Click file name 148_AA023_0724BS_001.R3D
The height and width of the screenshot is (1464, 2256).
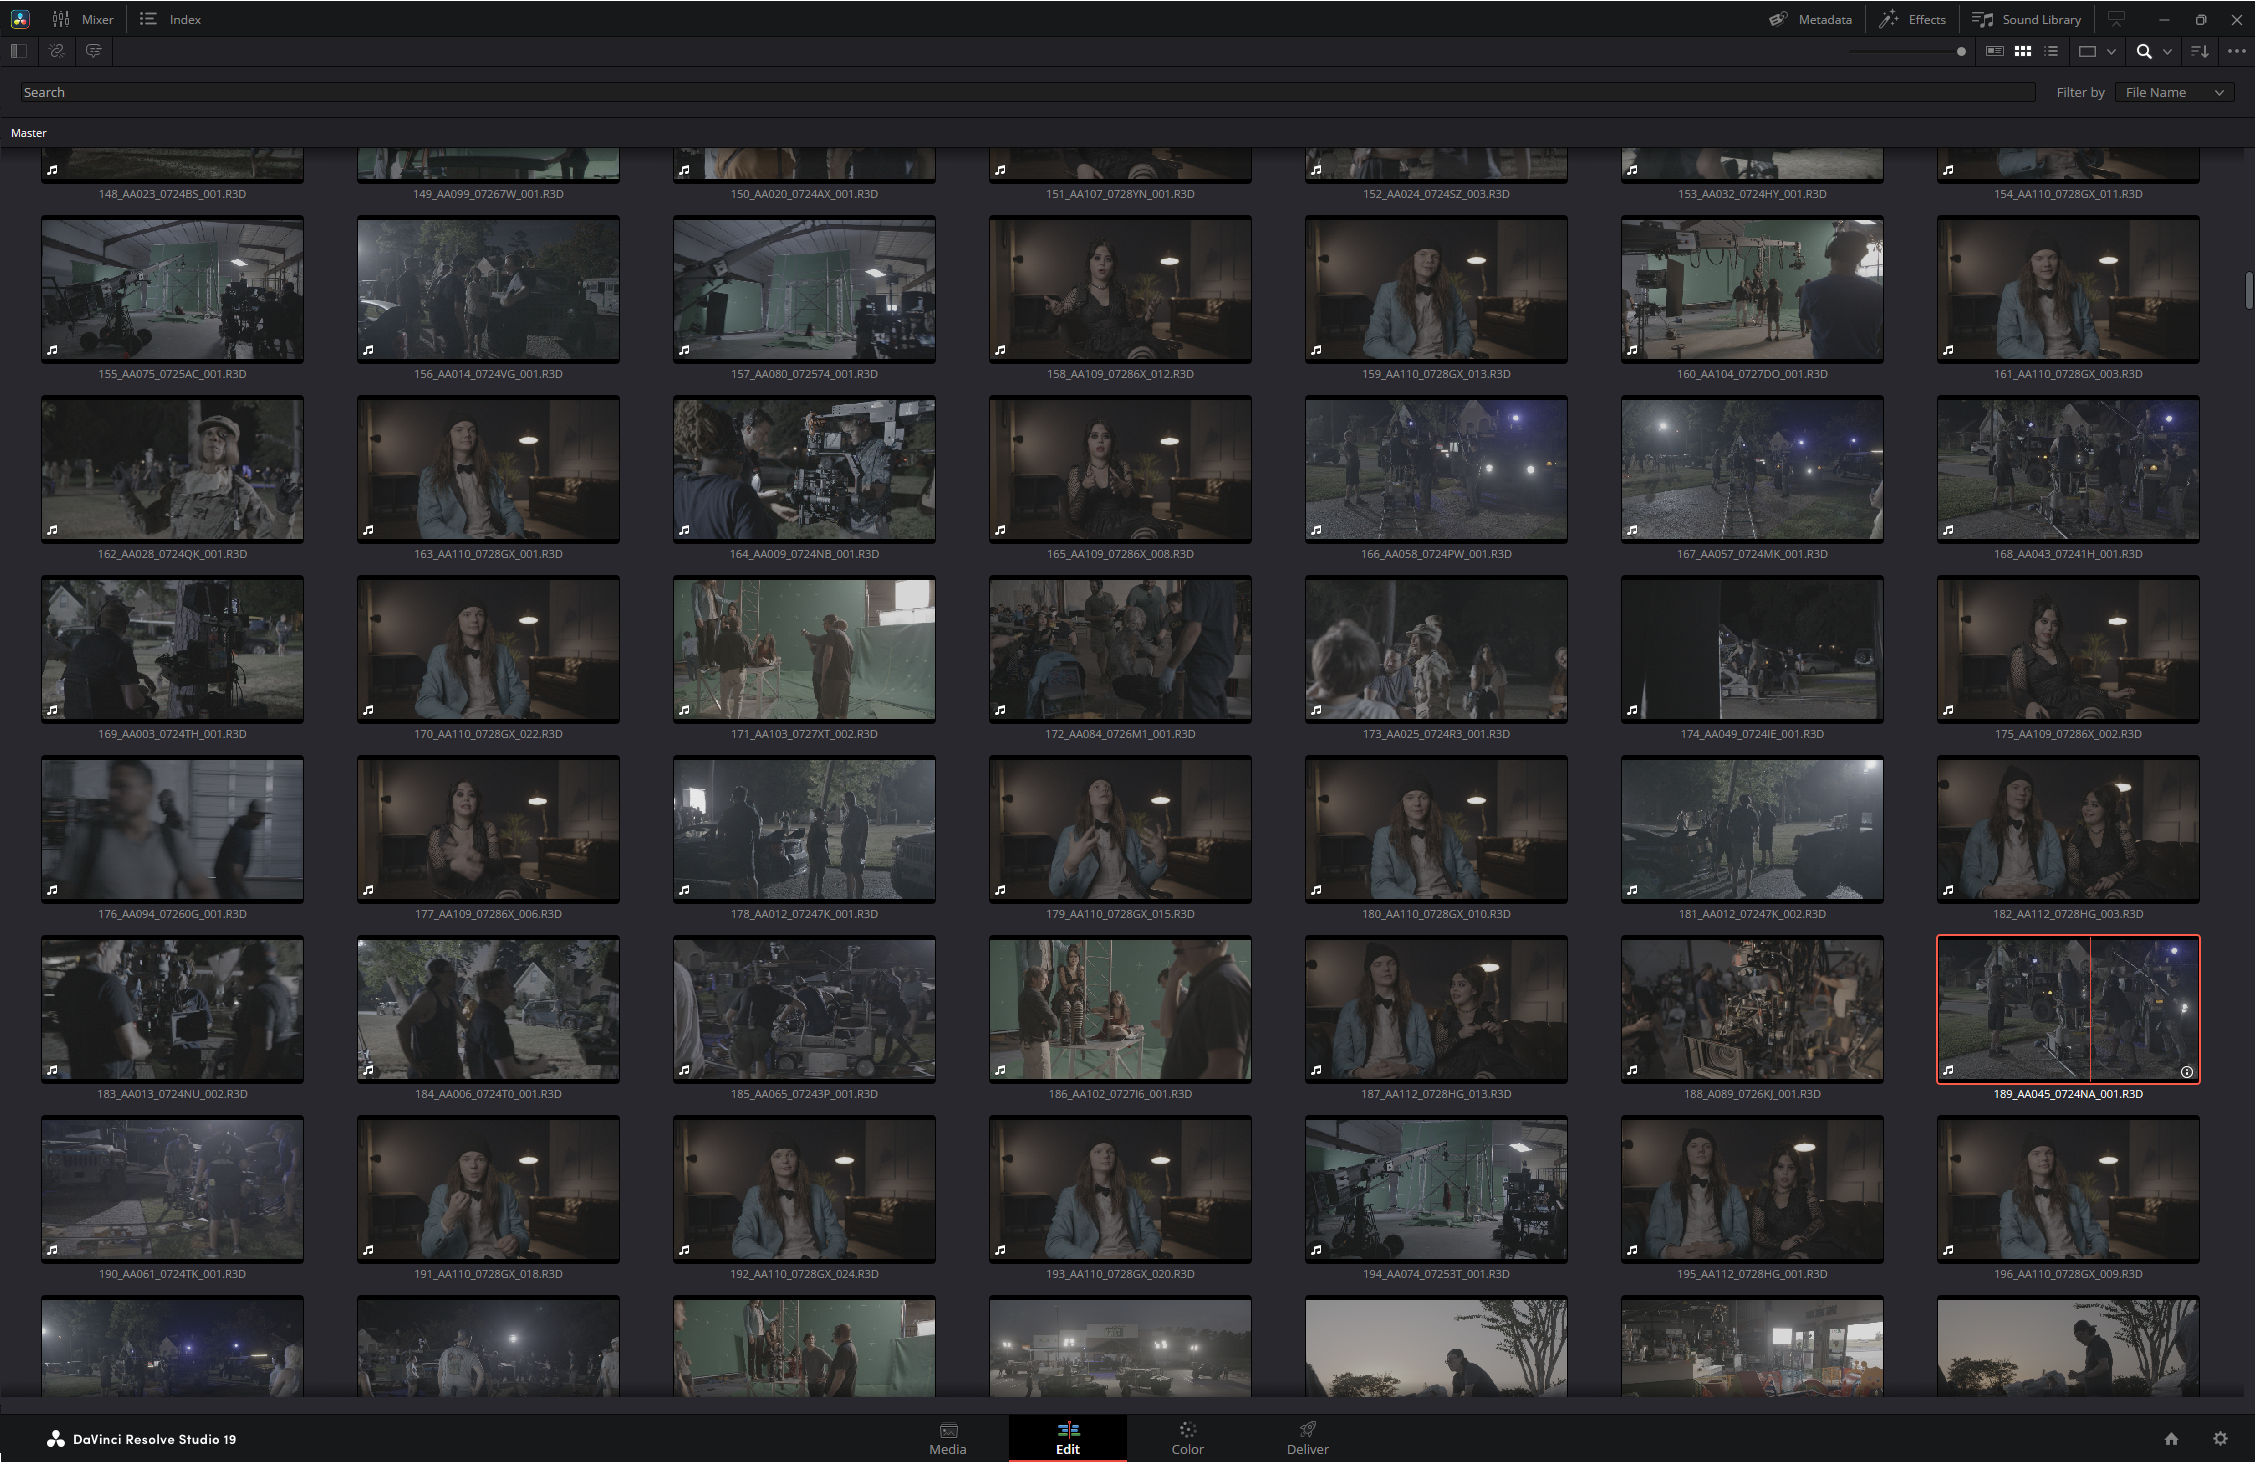172,194
